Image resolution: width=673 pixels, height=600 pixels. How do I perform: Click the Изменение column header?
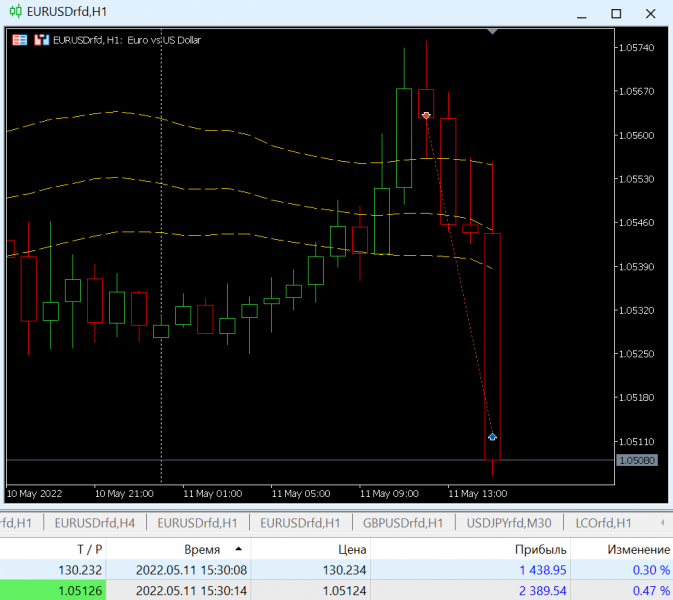[639, 549]
